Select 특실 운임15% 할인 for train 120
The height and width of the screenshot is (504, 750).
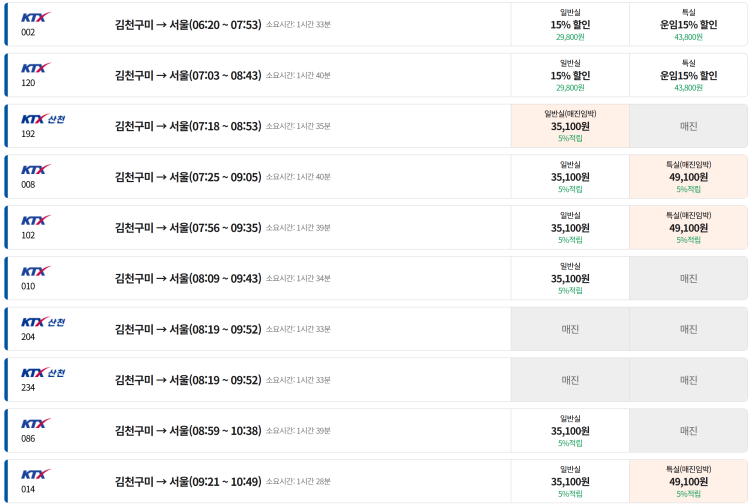tap(688, 75)
